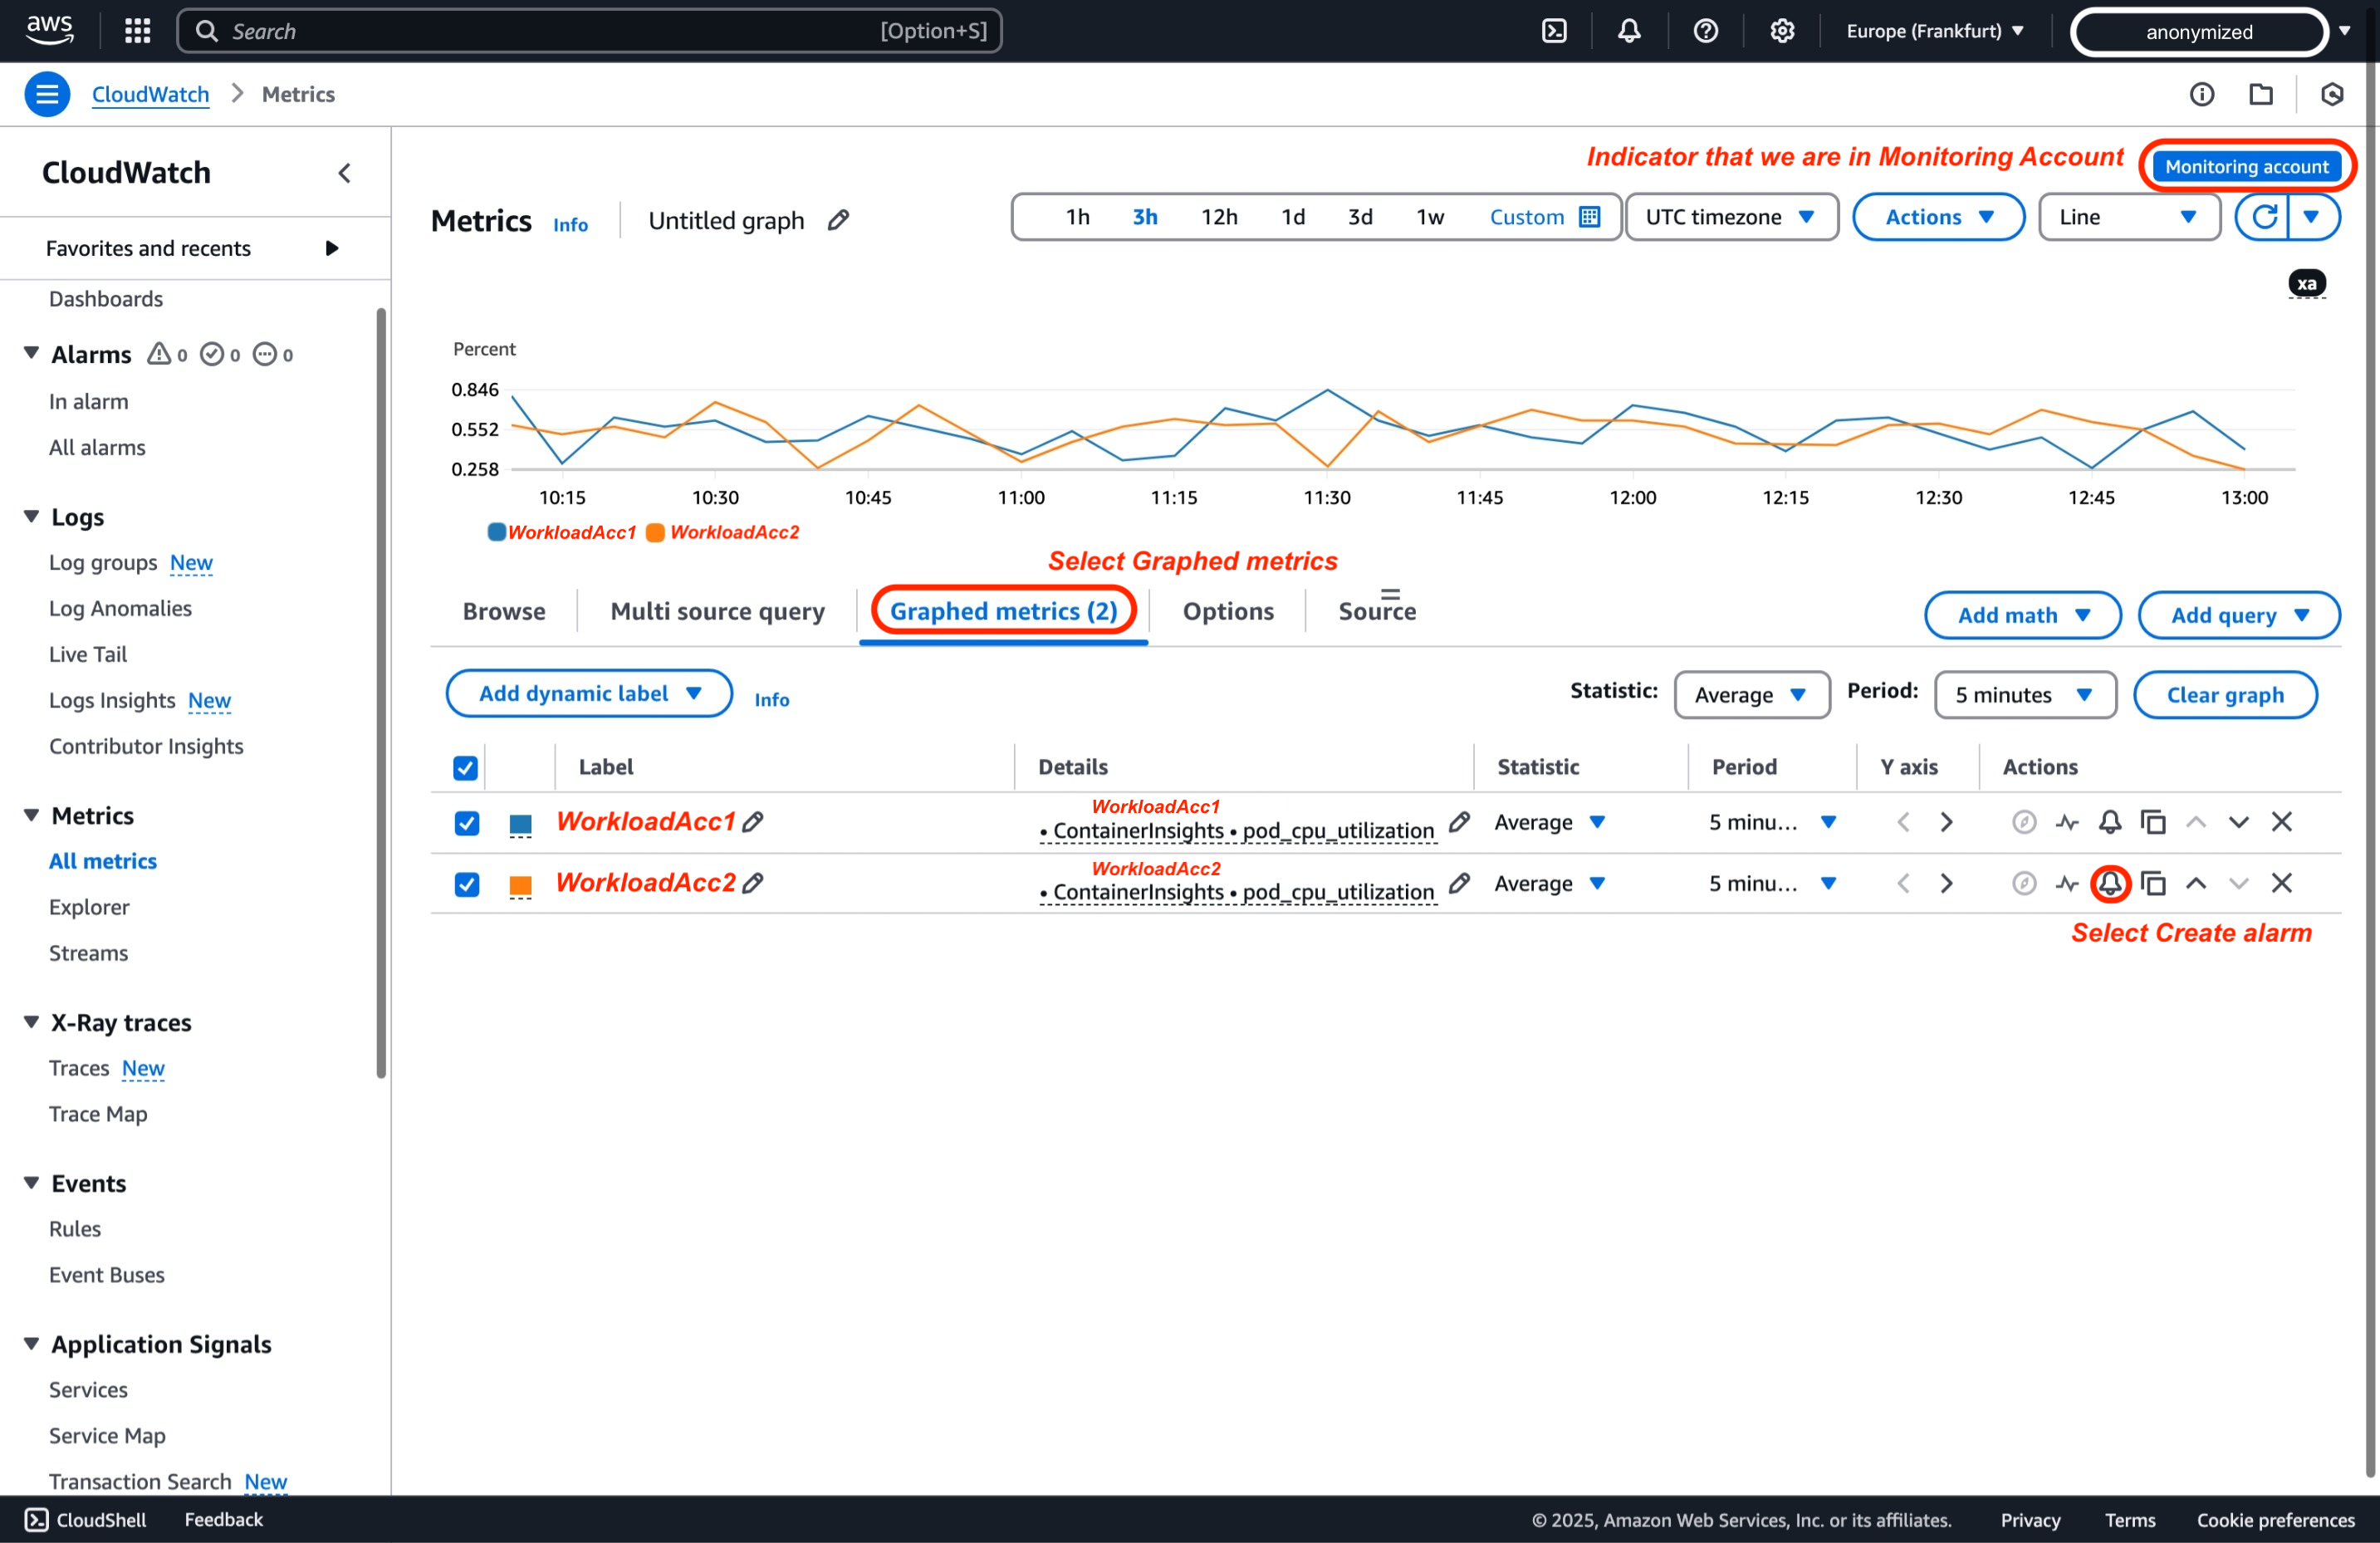The width and height of the screenshot is (2380, 1543).
Task: Edit WorkloadAcc2 metric details pencil
Action: pyautogui.click(x=1459, y=882)
